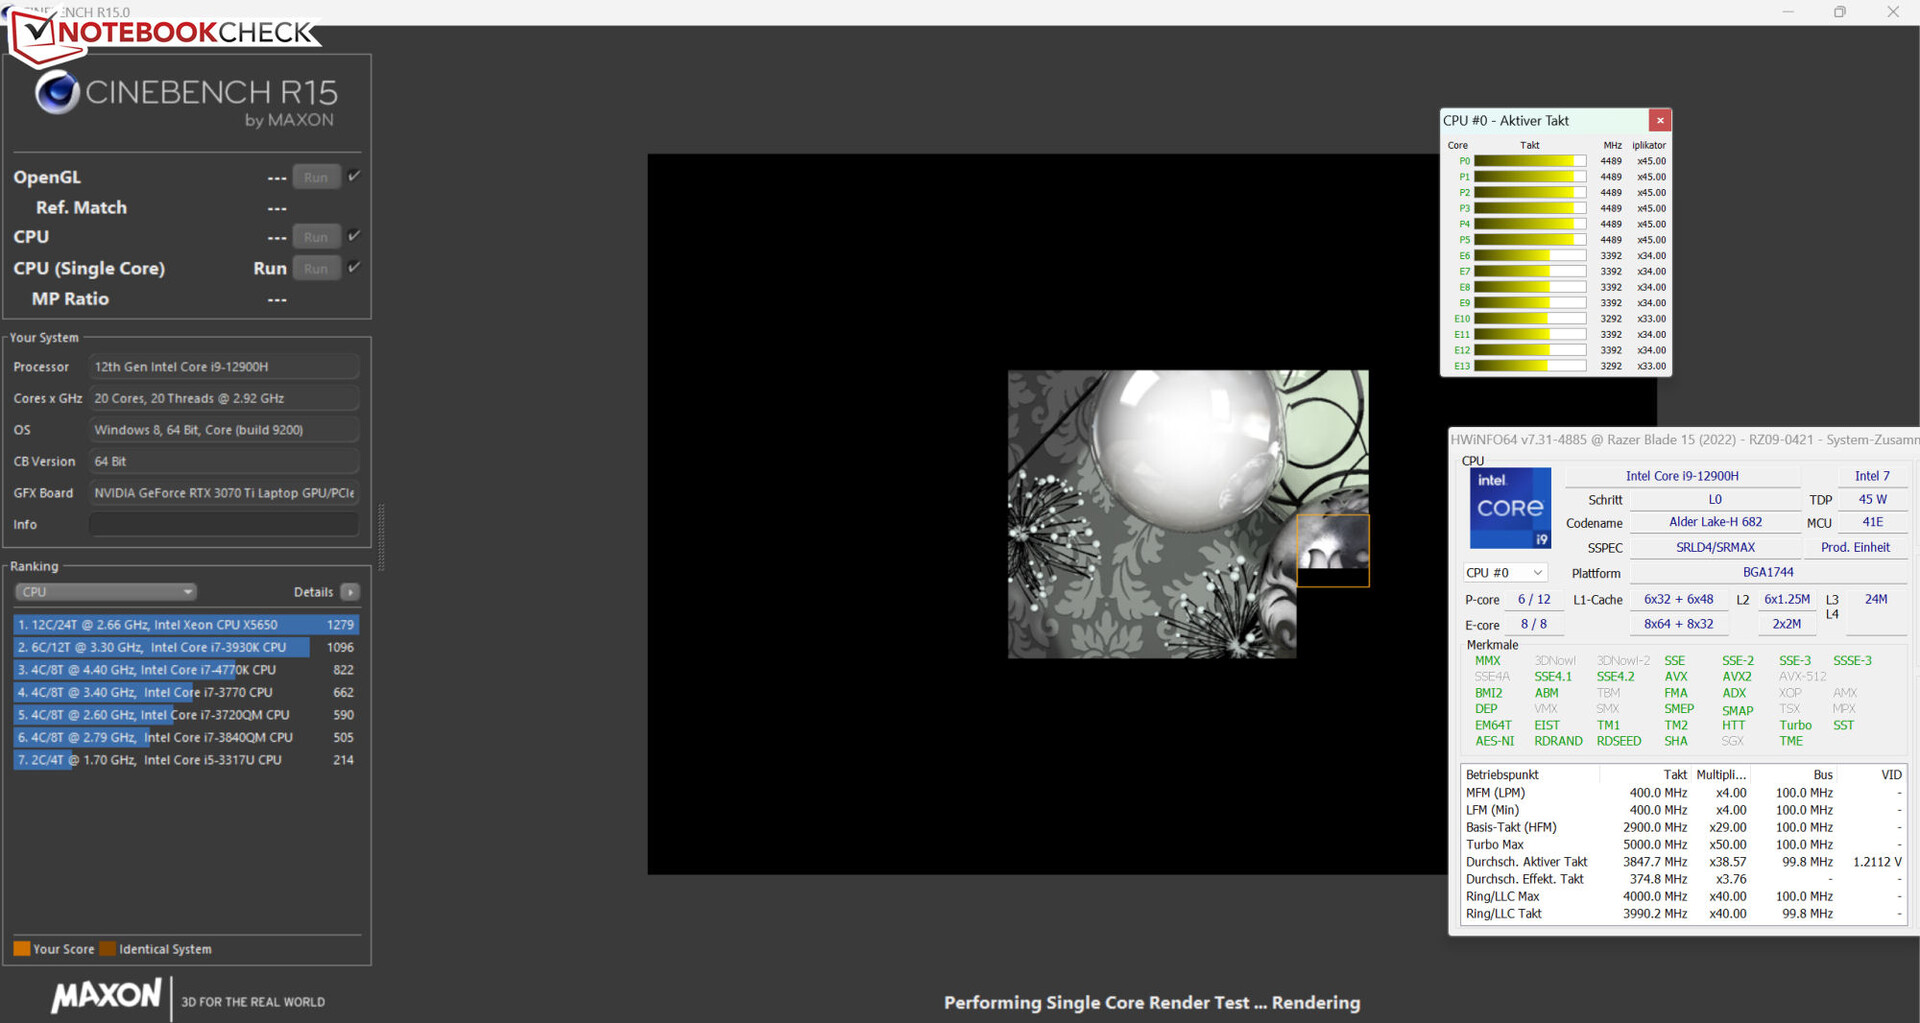The height and width of the screenshot is (1023, 1920).
Task: Click the Multipli... column header
Action: 1721,775
